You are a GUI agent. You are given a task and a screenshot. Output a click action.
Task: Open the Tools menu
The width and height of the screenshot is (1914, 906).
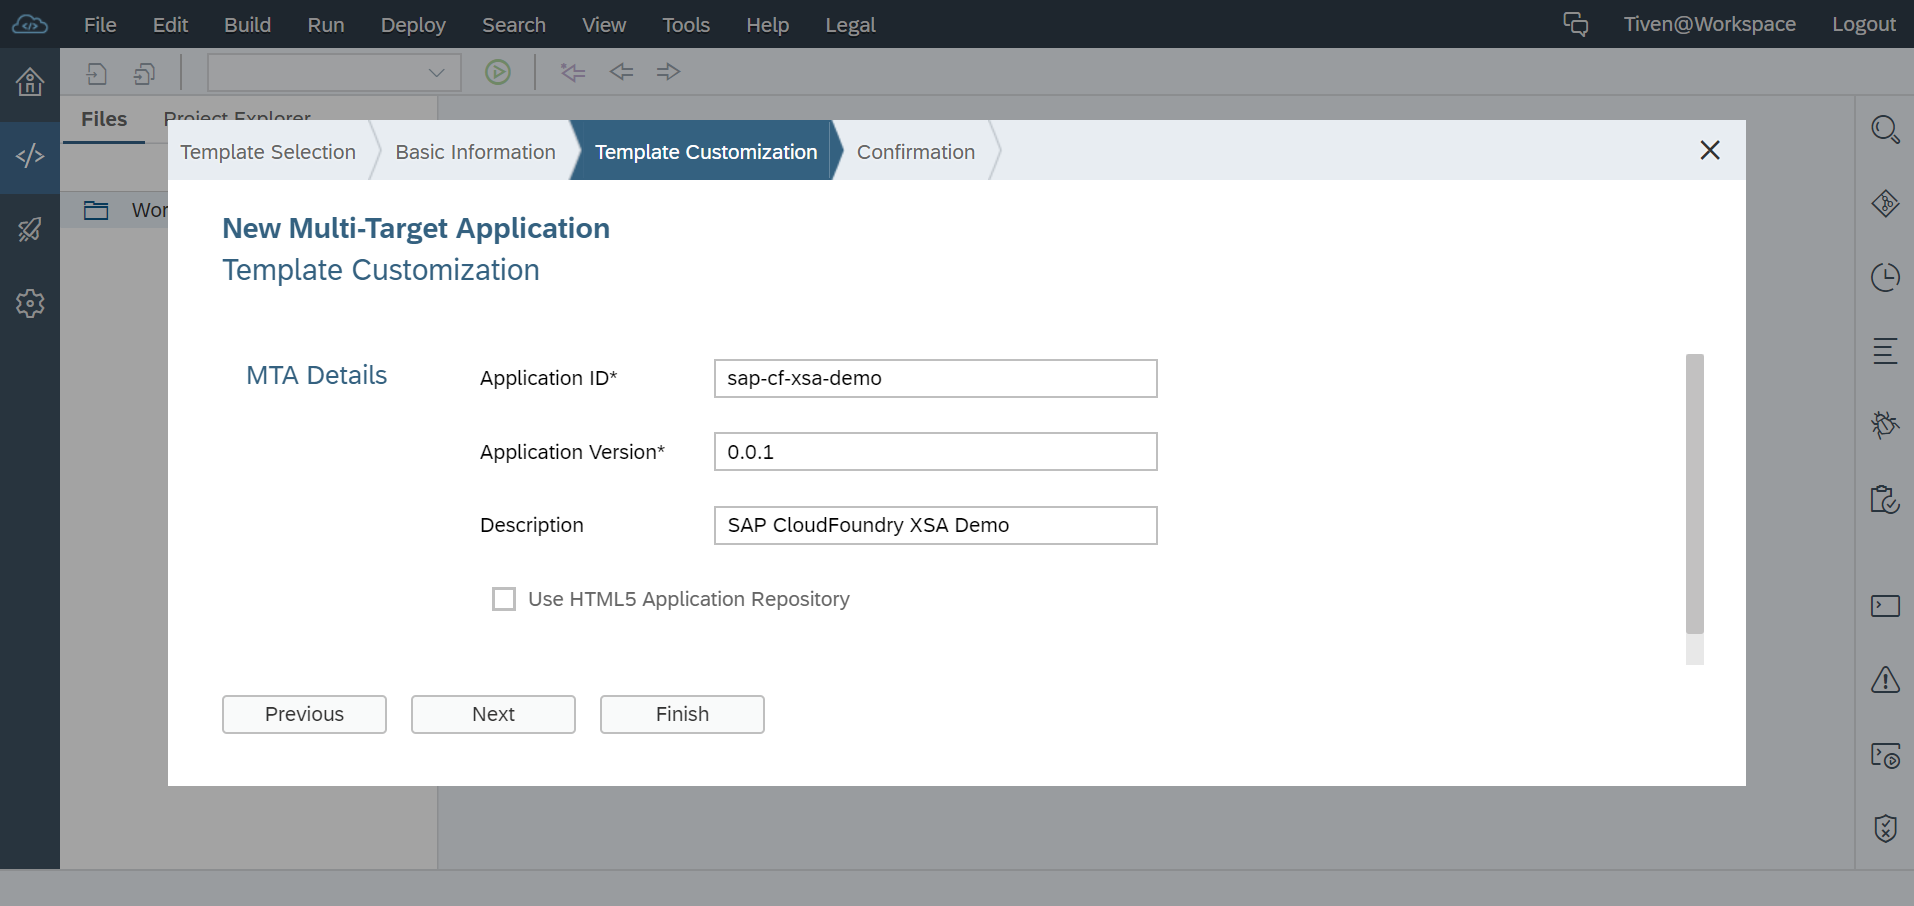pos(686,25)
